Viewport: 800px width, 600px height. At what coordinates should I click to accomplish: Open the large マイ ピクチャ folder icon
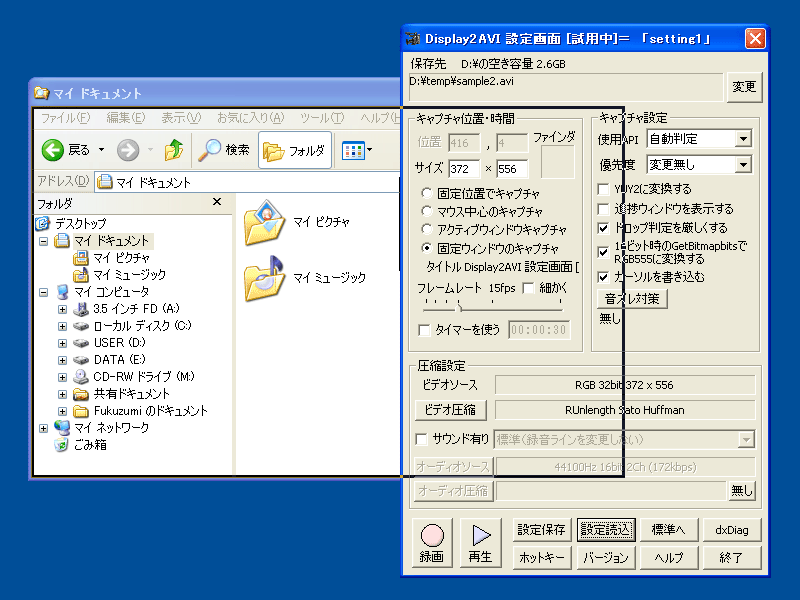(x=264, y=223)
